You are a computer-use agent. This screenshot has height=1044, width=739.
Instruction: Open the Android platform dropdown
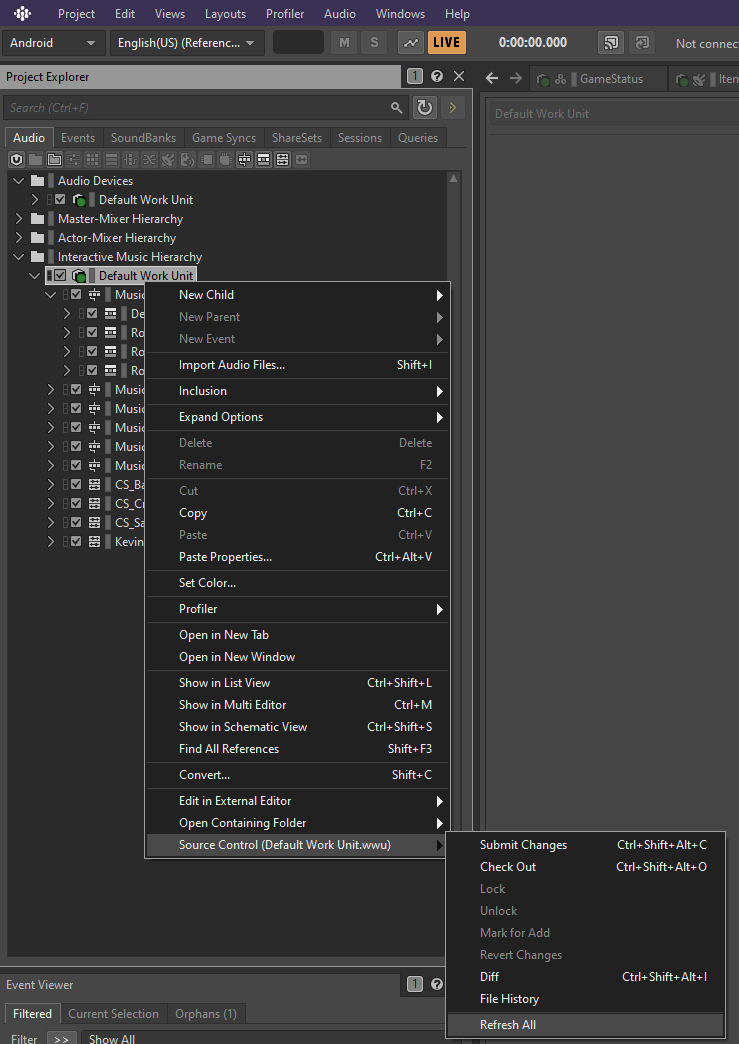coord(53,43)
